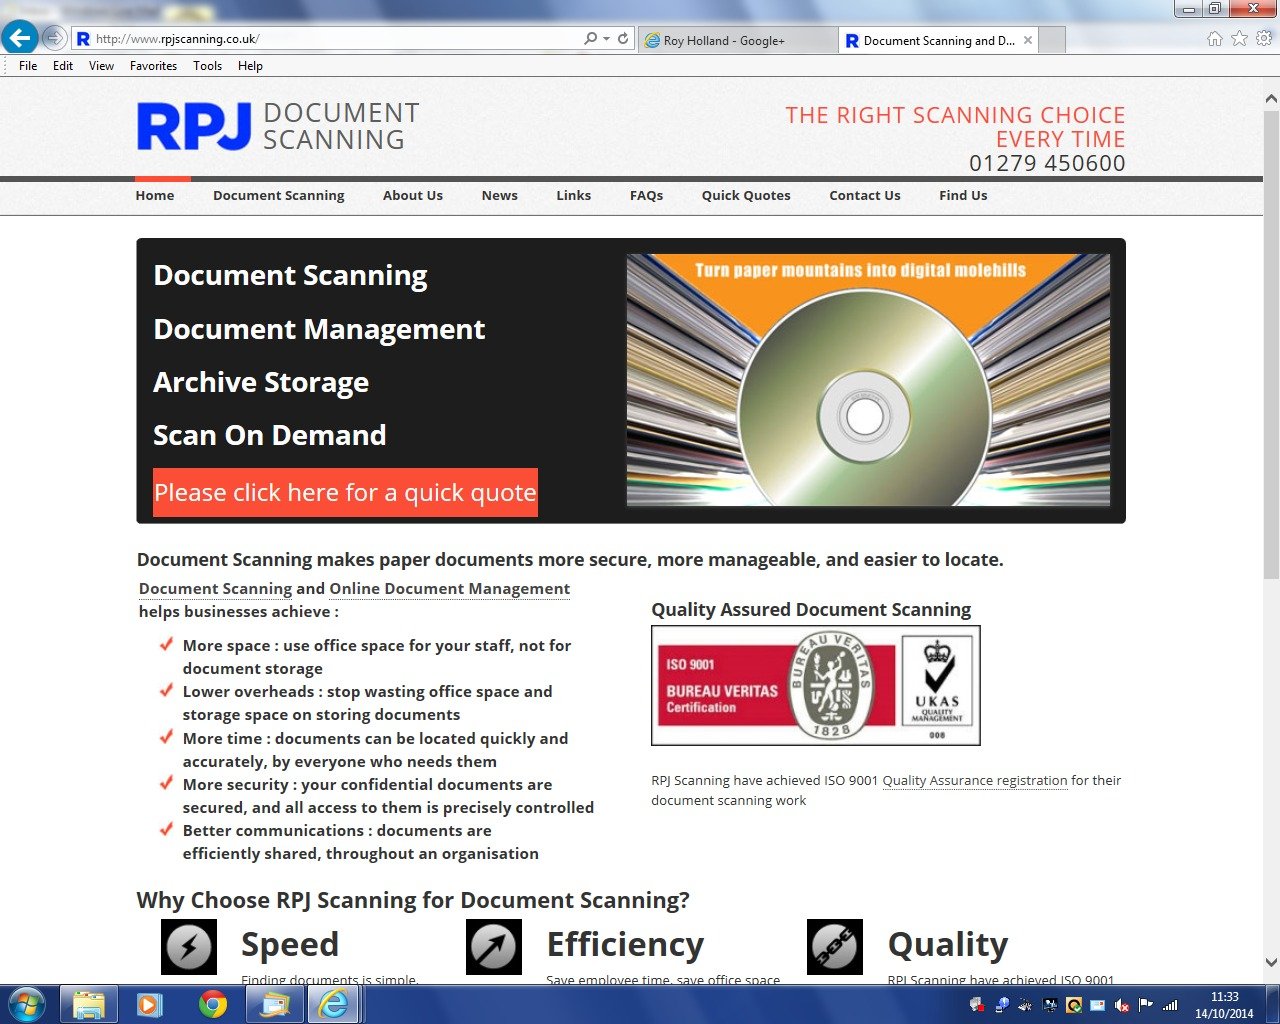Select Internet Explorer taskbar icon
This screenshot has height=1024, width=1280.
coord(334,1004)
